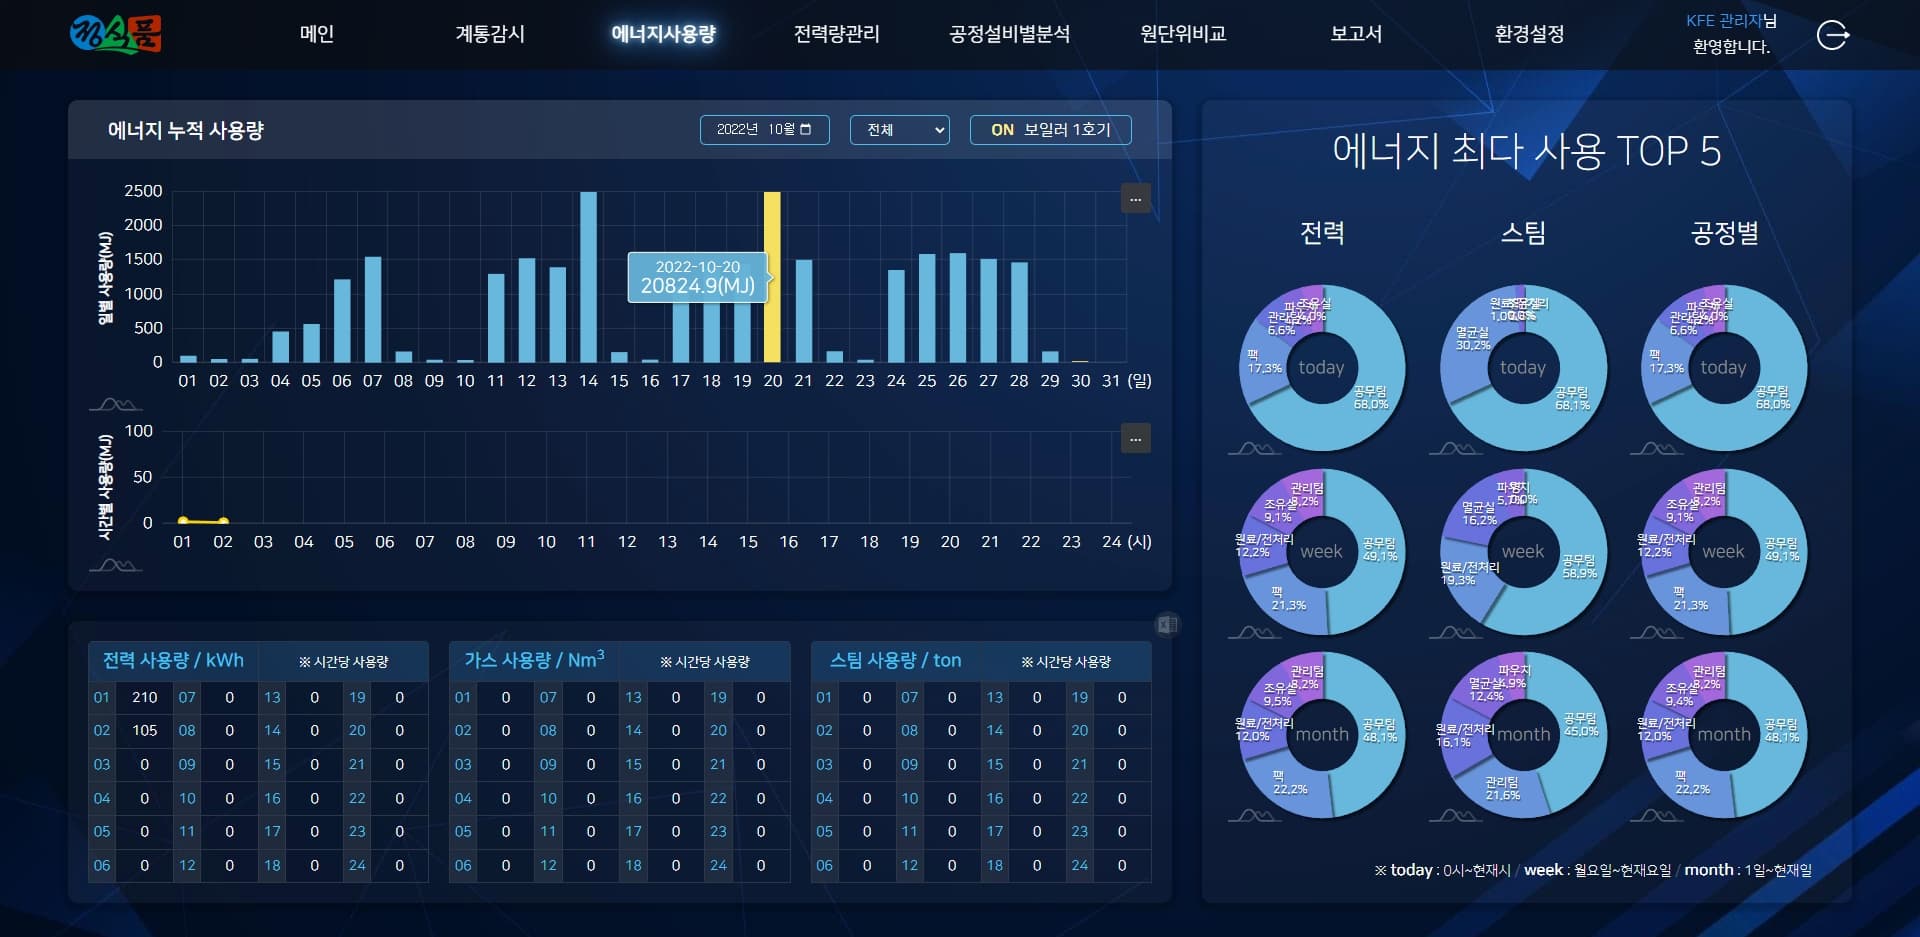Click the company logo at top left

(x=116, y=34)
